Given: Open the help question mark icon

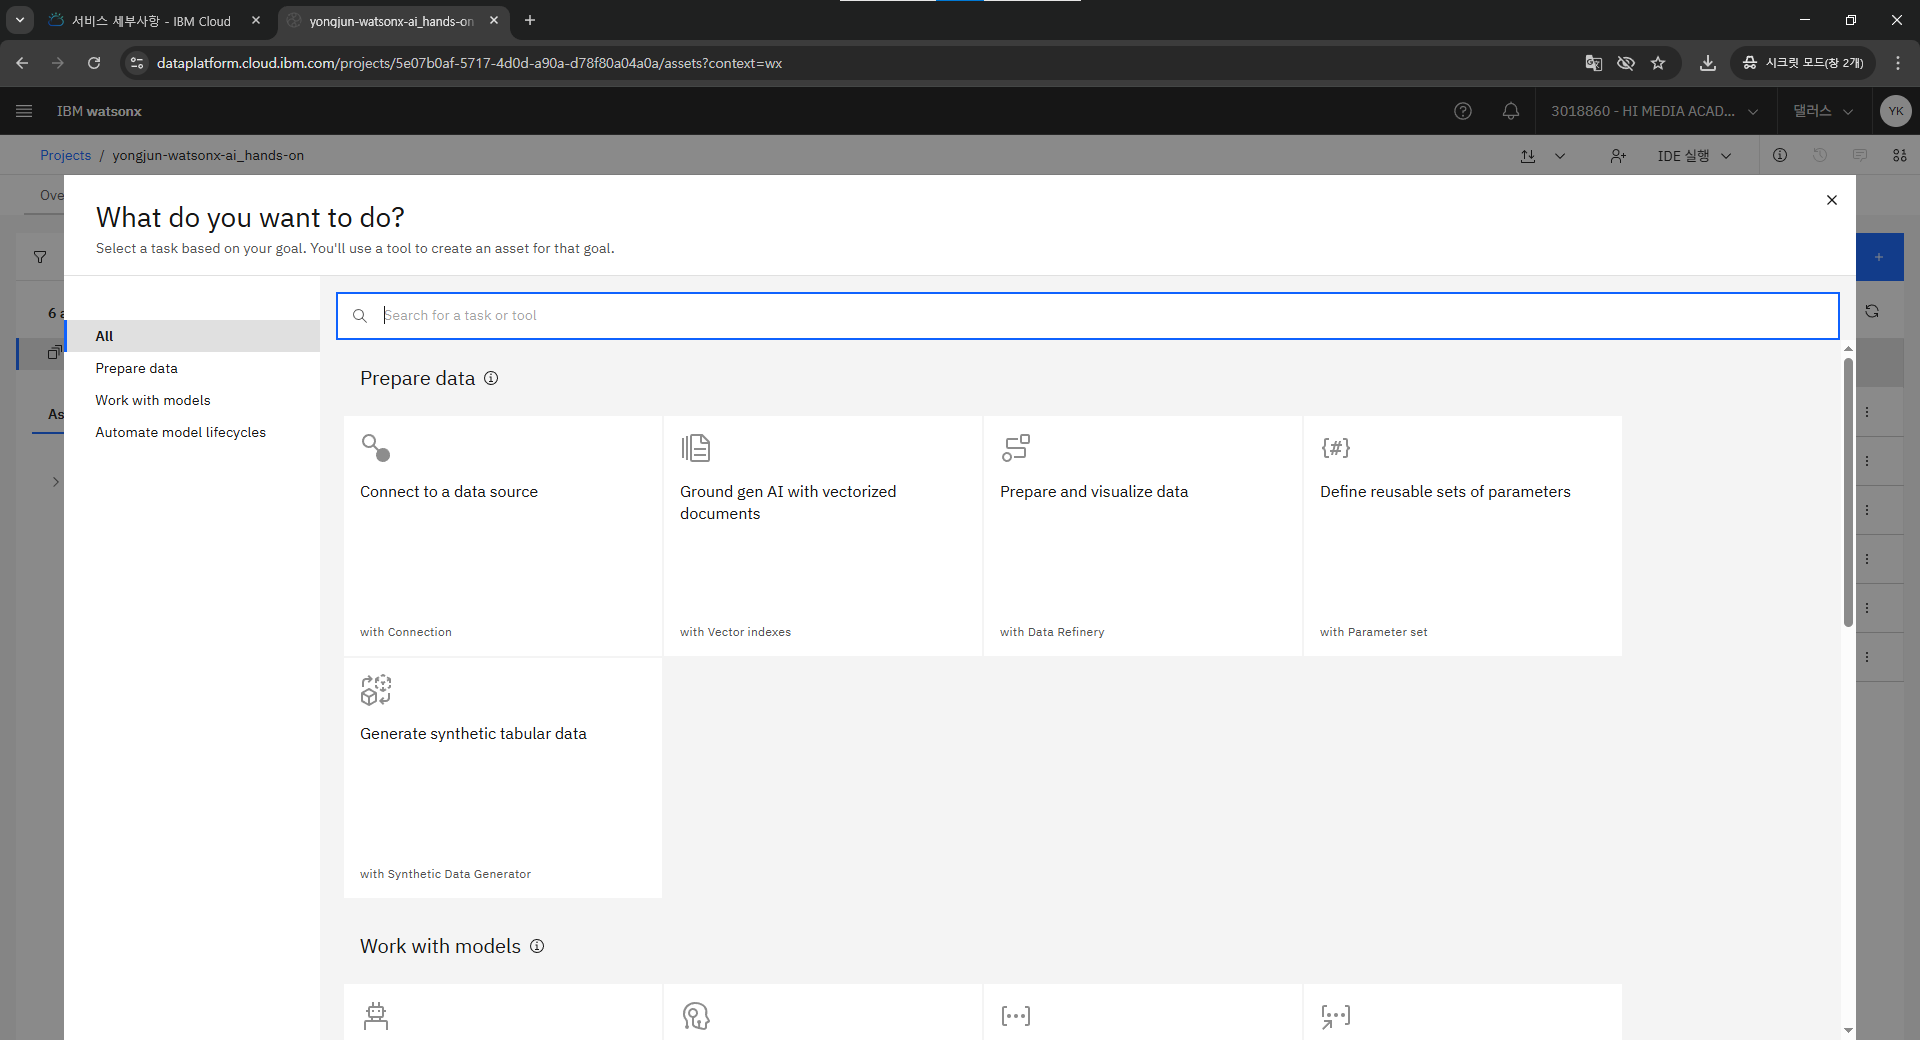Looking at the screenshot, I should pyautogui.click(x=1463, y=111).
